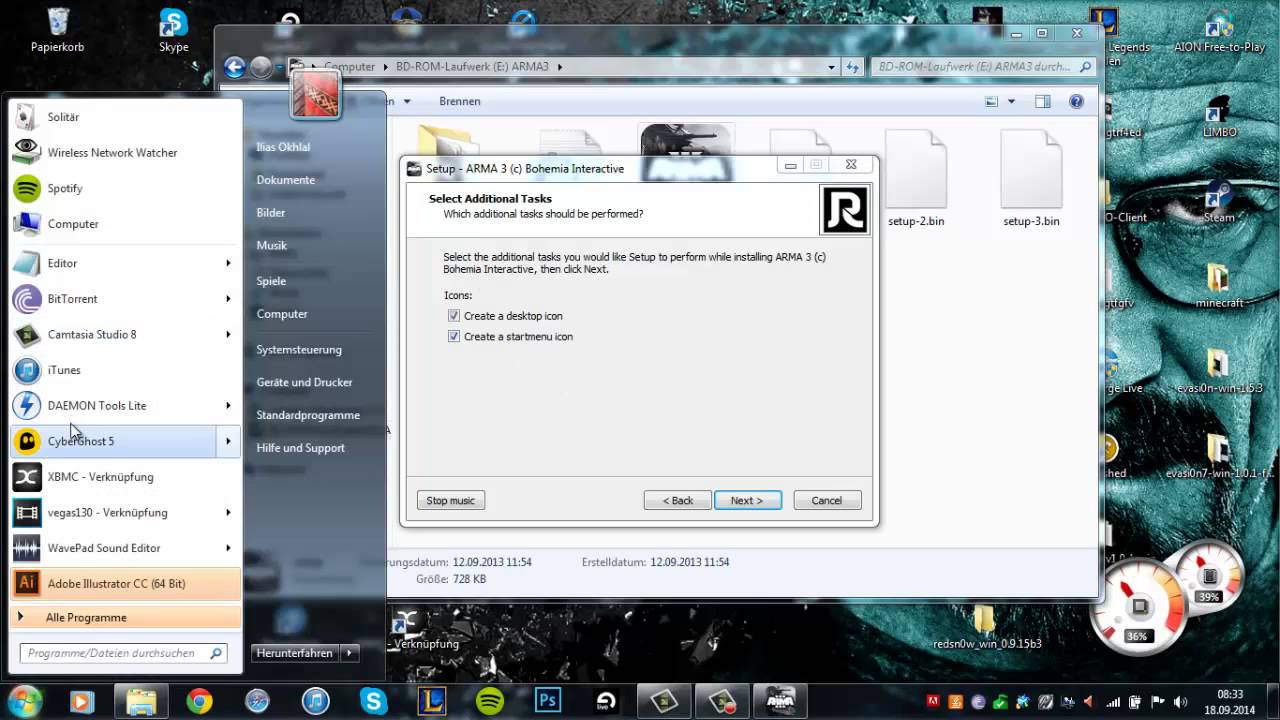Click the Spotify taskbar icon
Image resolution: width=1280 pixels, height=720 pixels.
(x=490, y=701)
